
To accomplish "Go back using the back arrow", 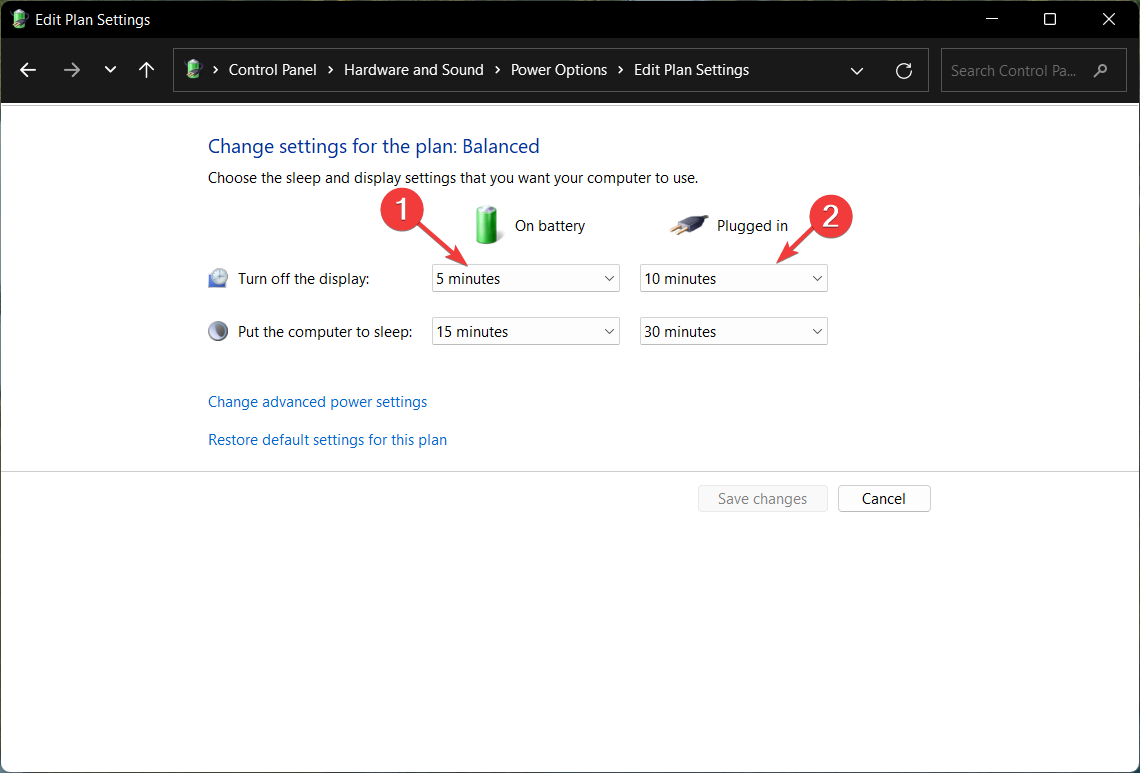I will pyautogui.click(x=28, y=70).
